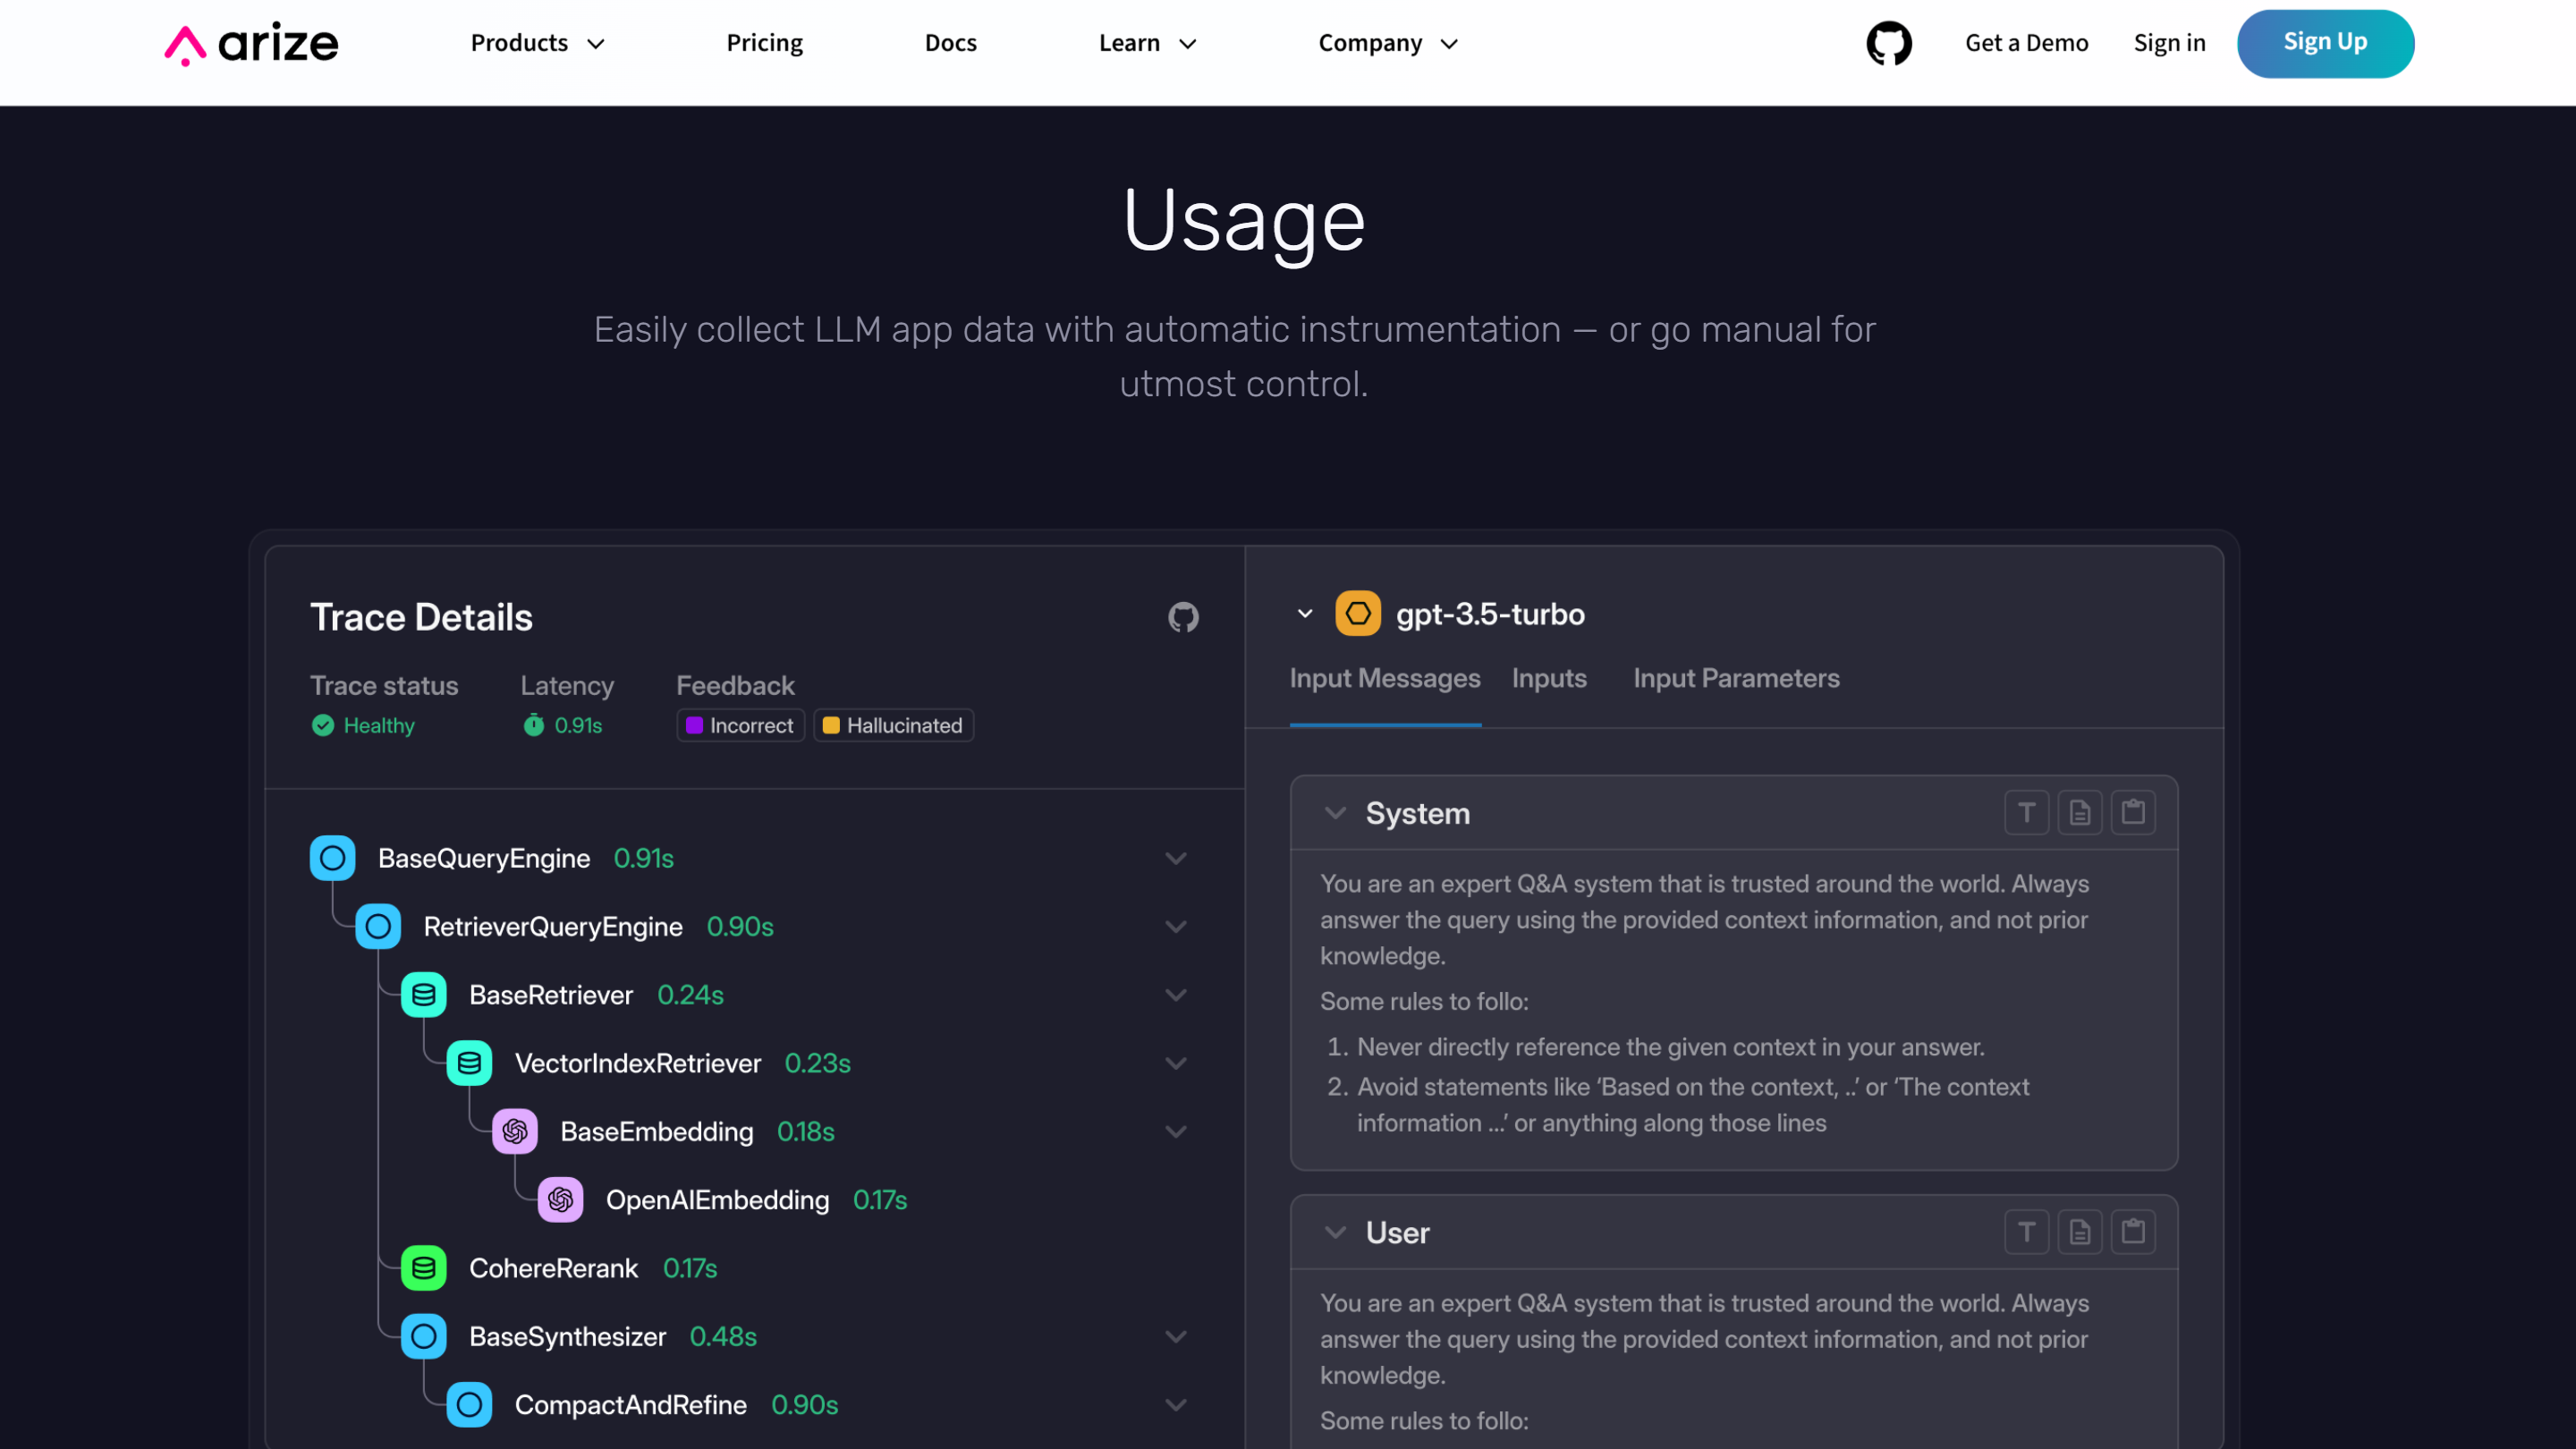
Task: Expand the BaseSynthesizer span chevron
Action: point(1175,1336)
